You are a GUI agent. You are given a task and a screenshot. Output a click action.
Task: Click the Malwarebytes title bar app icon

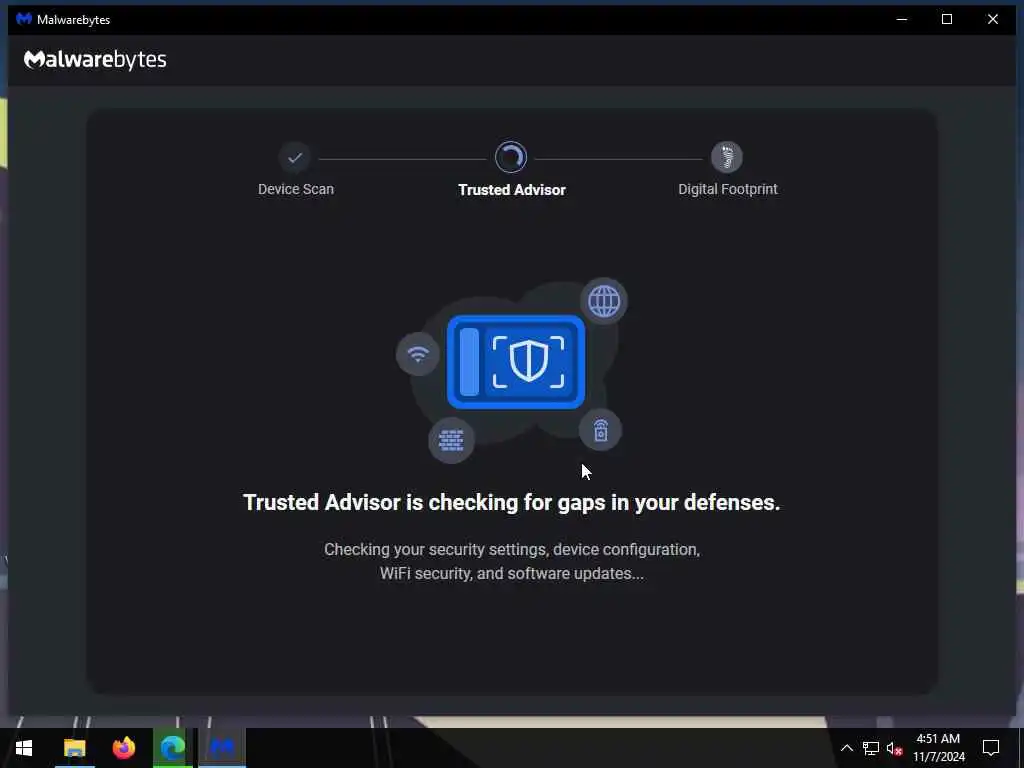[x=24, y=19]
